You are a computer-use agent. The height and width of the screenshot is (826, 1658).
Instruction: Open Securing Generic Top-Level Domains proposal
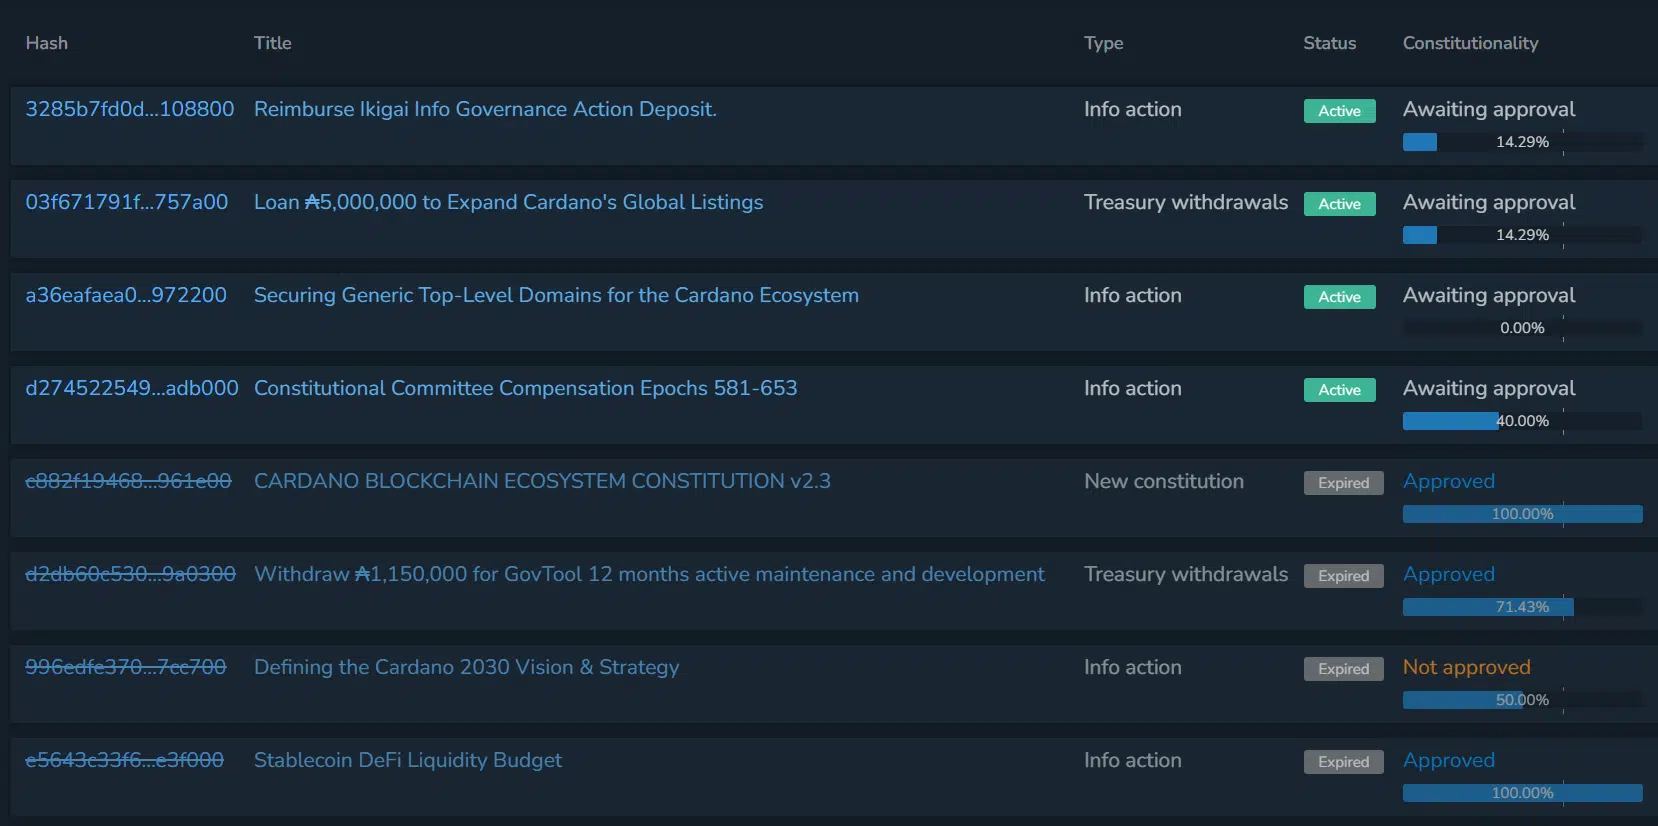(x=556, y=295)
